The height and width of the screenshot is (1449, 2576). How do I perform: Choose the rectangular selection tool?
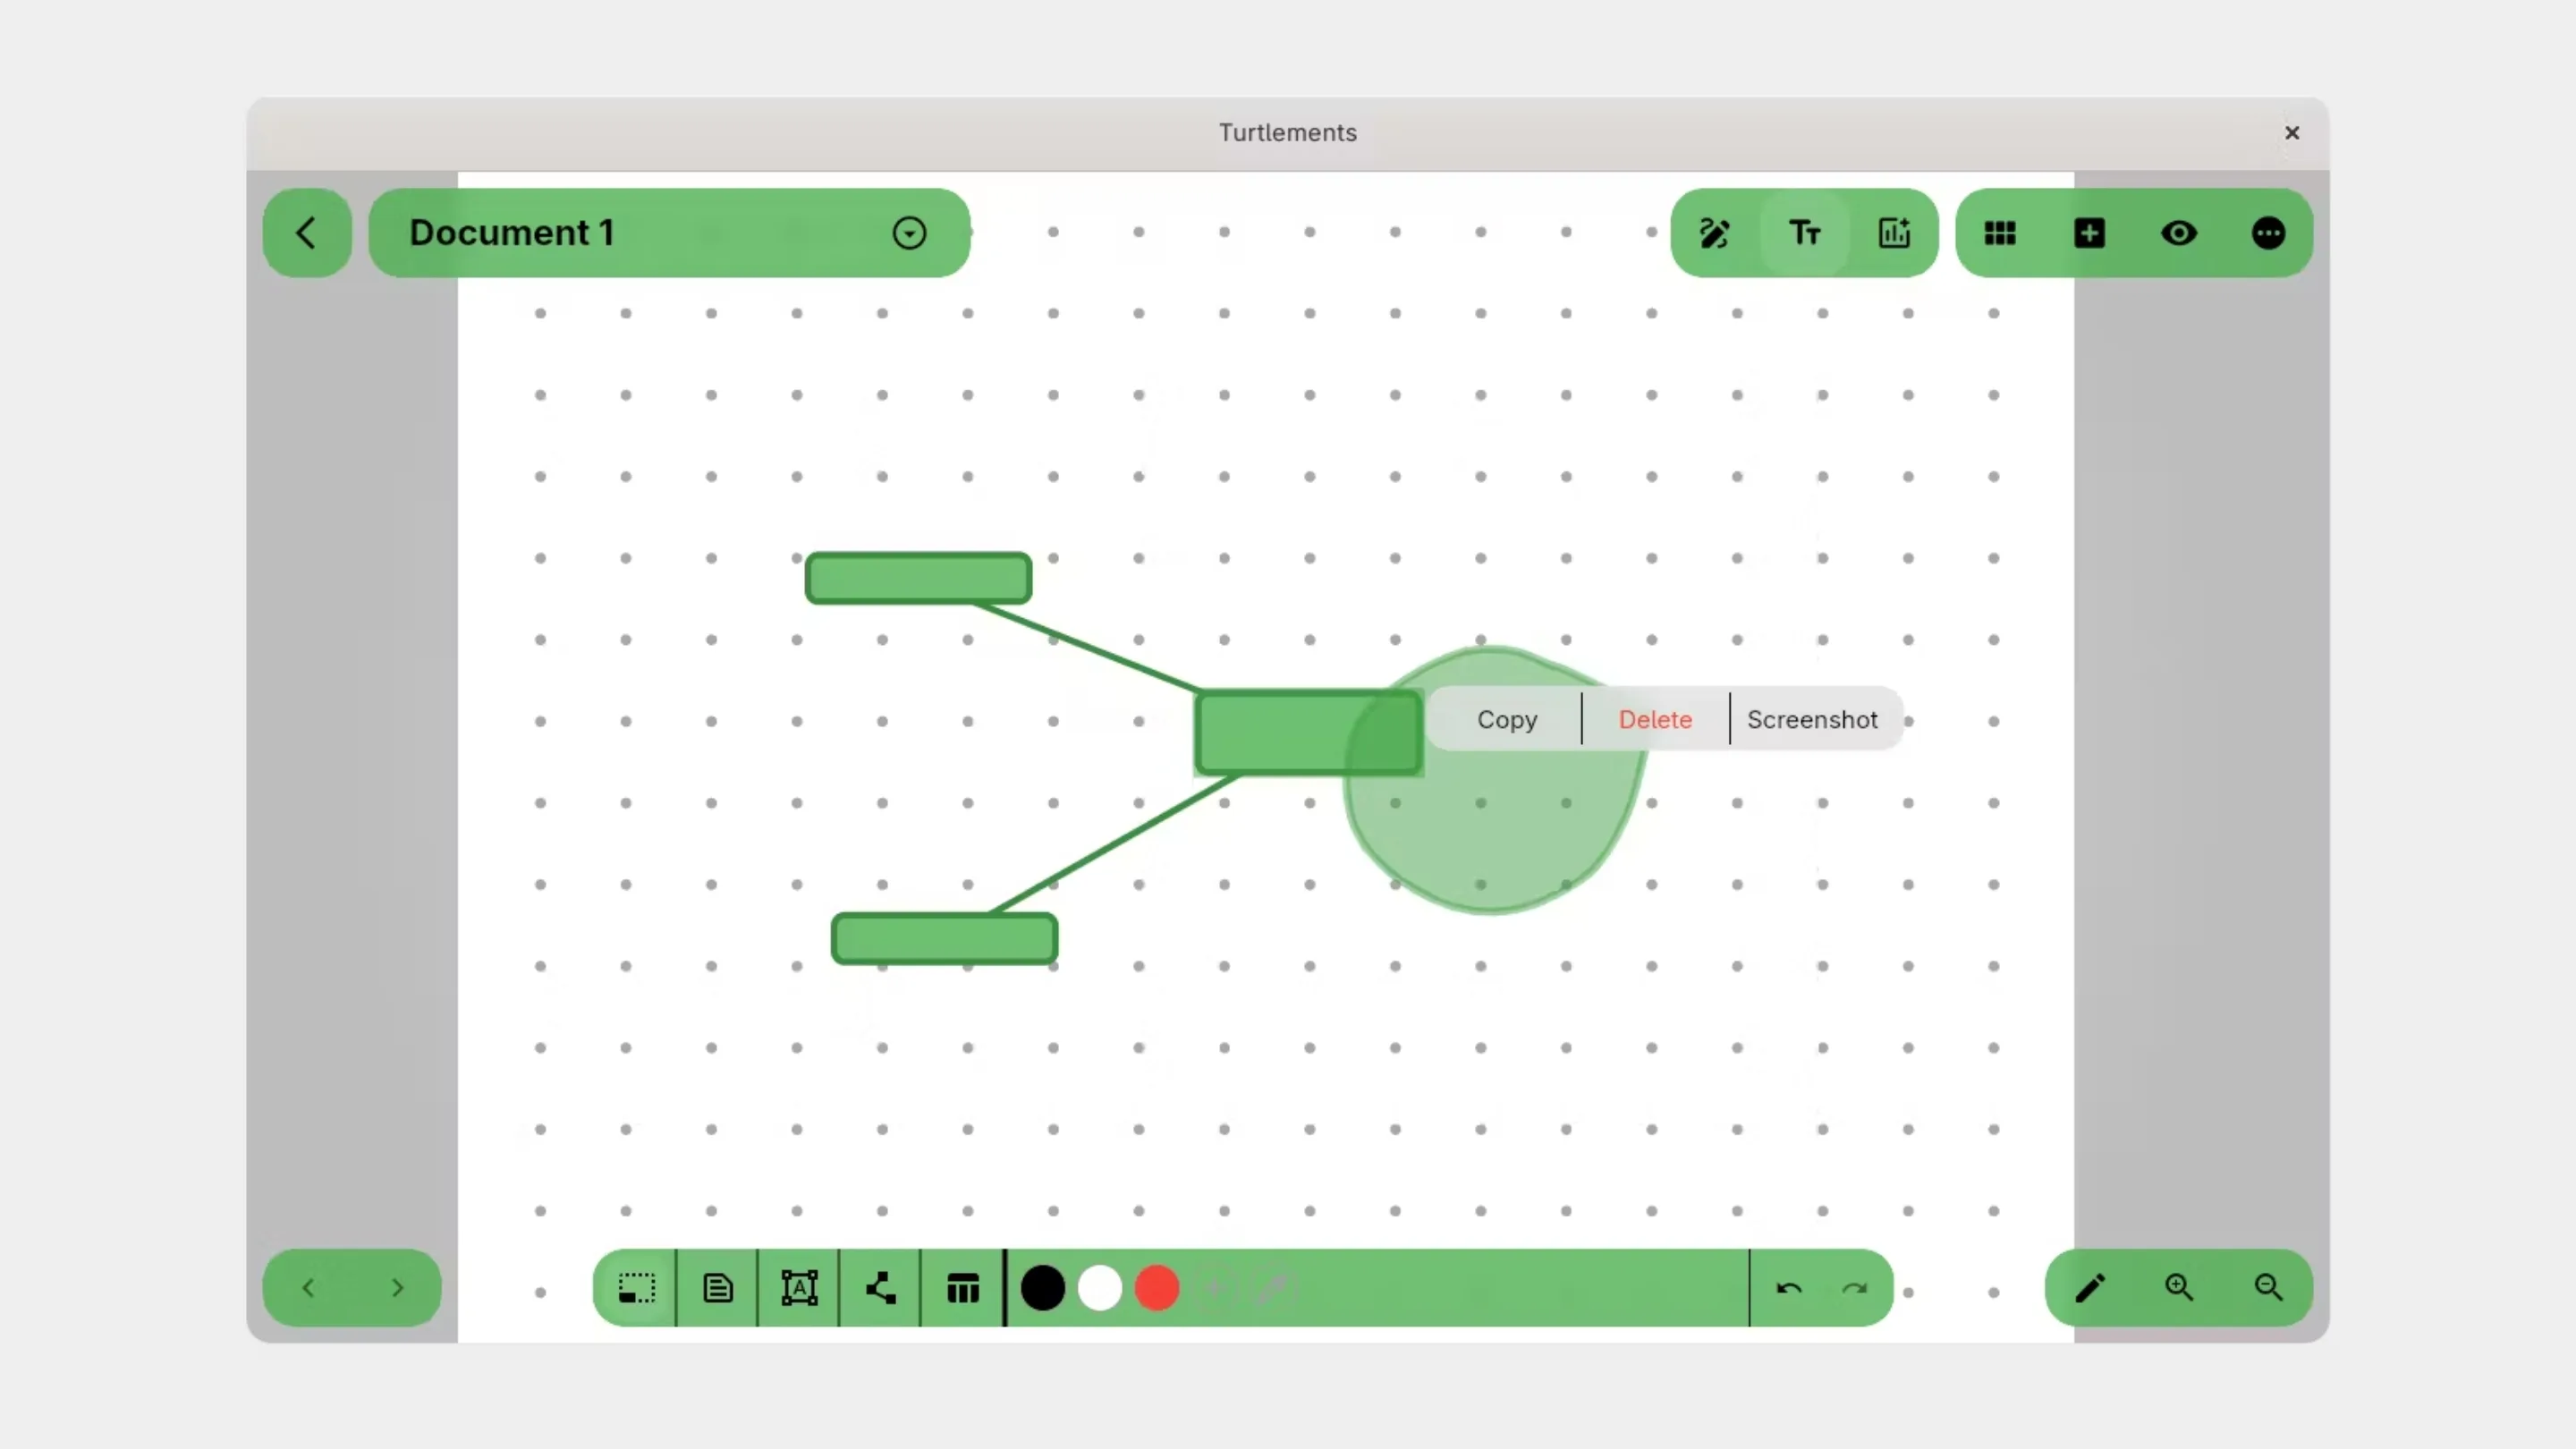(x=636, y=1288)
